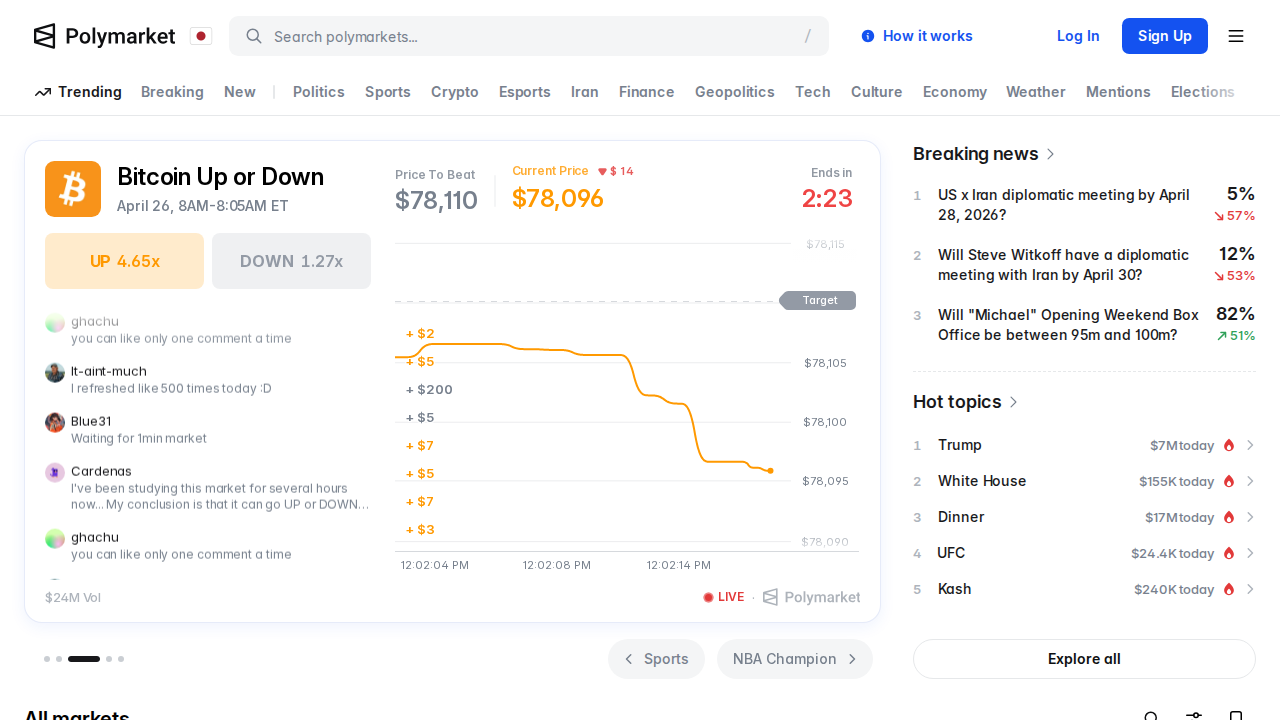
Task: Click Blue31's avatar
Action: 55,422
